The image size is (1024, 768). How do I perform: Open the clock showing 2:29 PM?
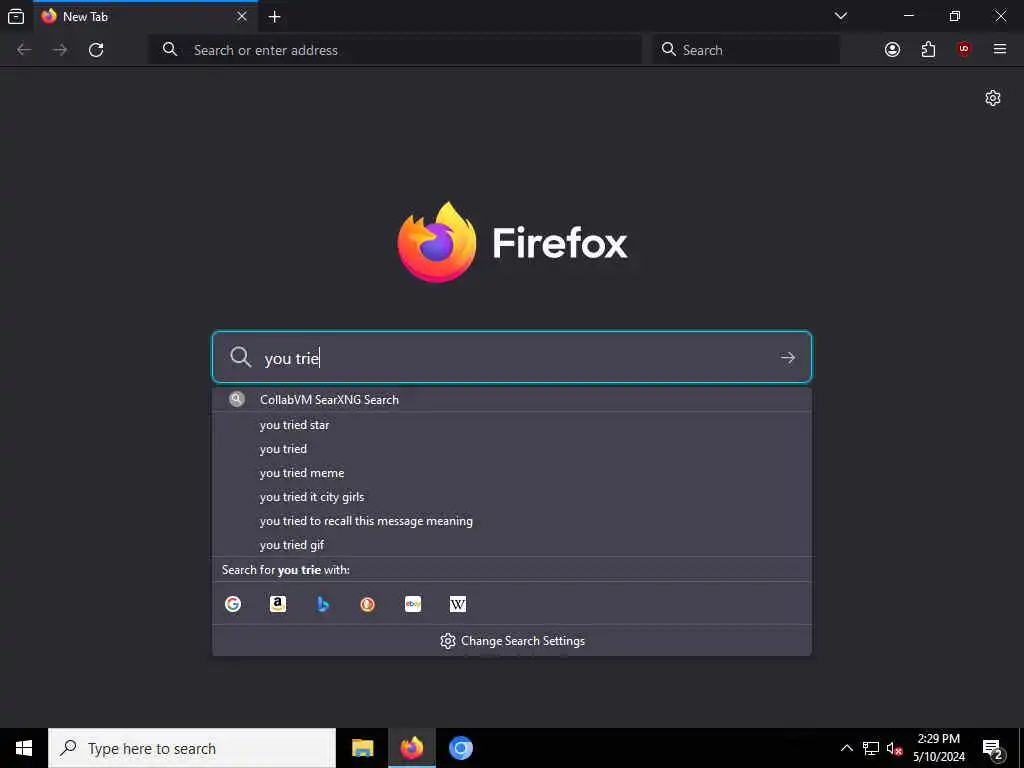click(938, 748)
